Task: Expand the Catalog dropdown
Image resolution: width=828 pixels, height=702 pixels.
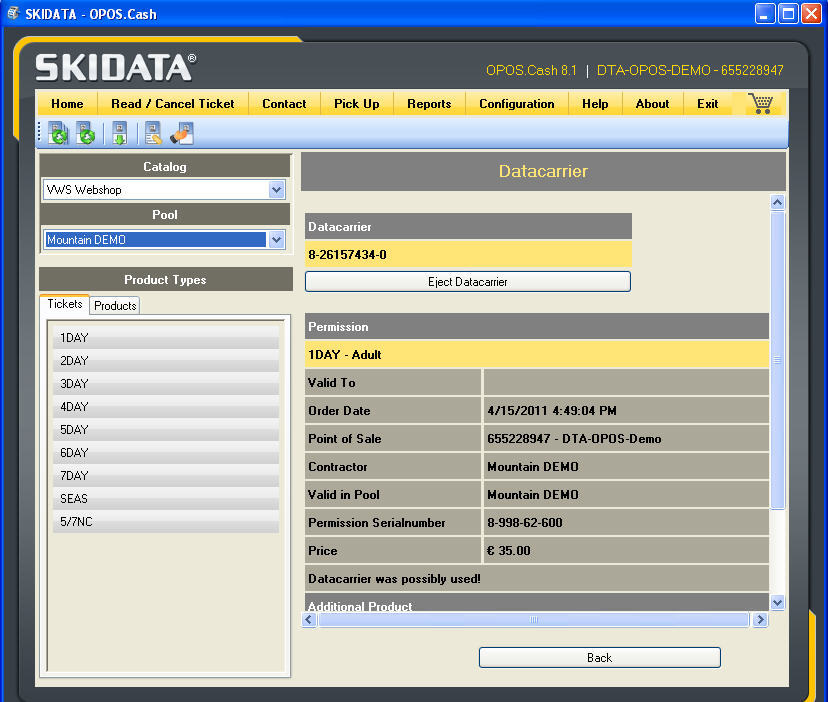Action: (x=277, y=190)
